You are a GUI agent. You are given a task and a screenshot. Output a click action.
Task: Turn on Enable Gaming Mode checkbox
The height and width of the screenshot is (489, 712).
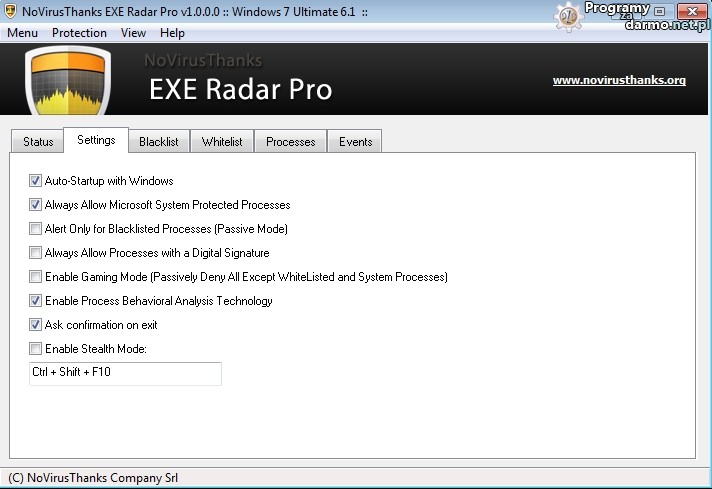pyautogui.click(x=36, y=277)
